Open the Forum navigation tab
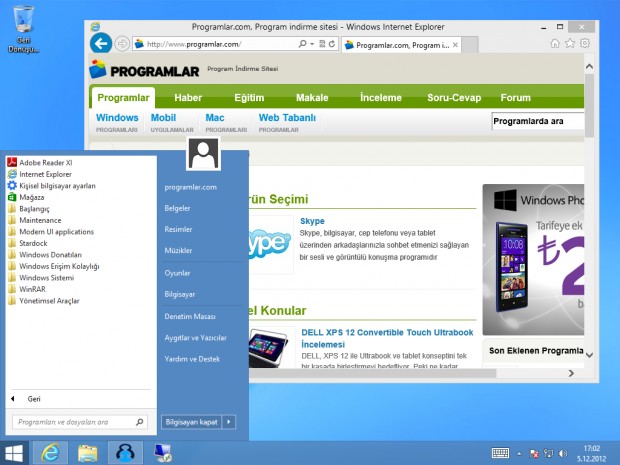620x465 pixels. [515, 98]
